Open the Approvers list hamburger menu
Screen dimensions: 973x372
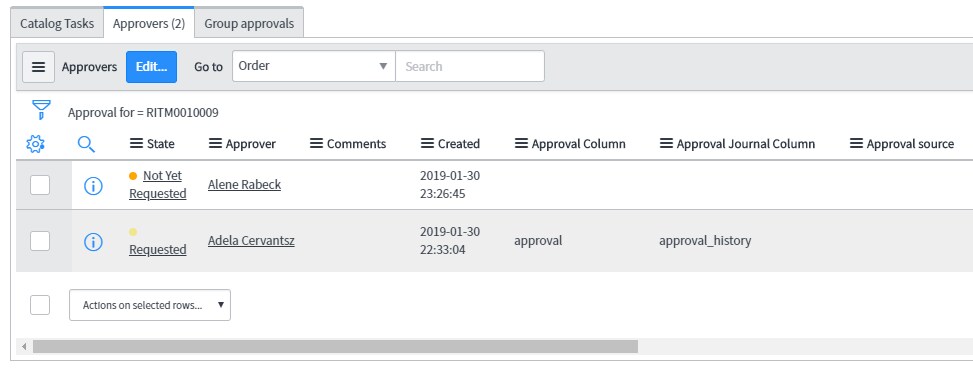(x=38, y=66)
